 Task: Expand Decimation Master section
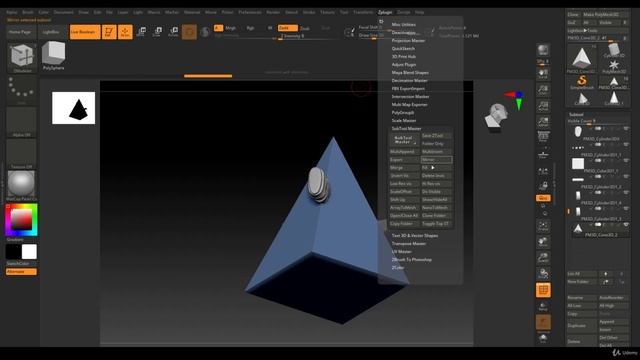pyautogui.click(x=409, y=80)
